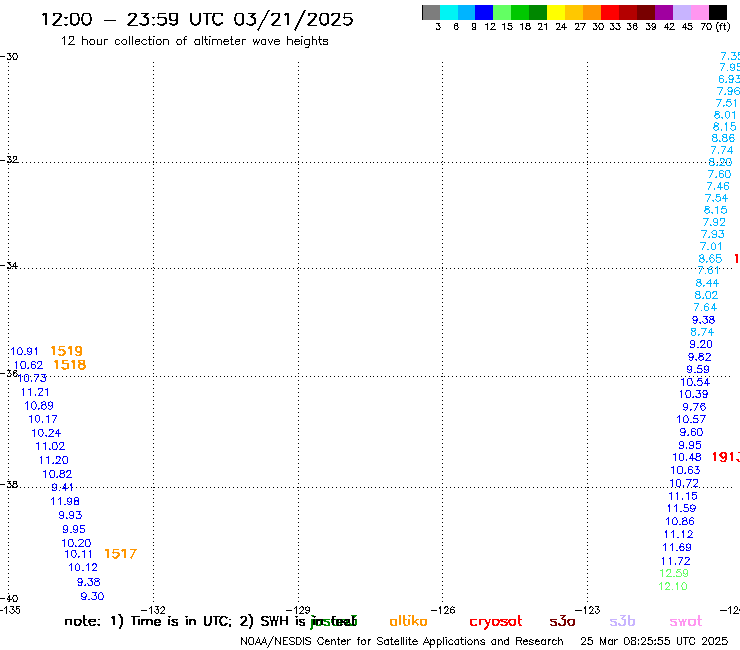740x650 pixels.
Task: Select the green 12.10 wave height value
Action: [673, 586]
